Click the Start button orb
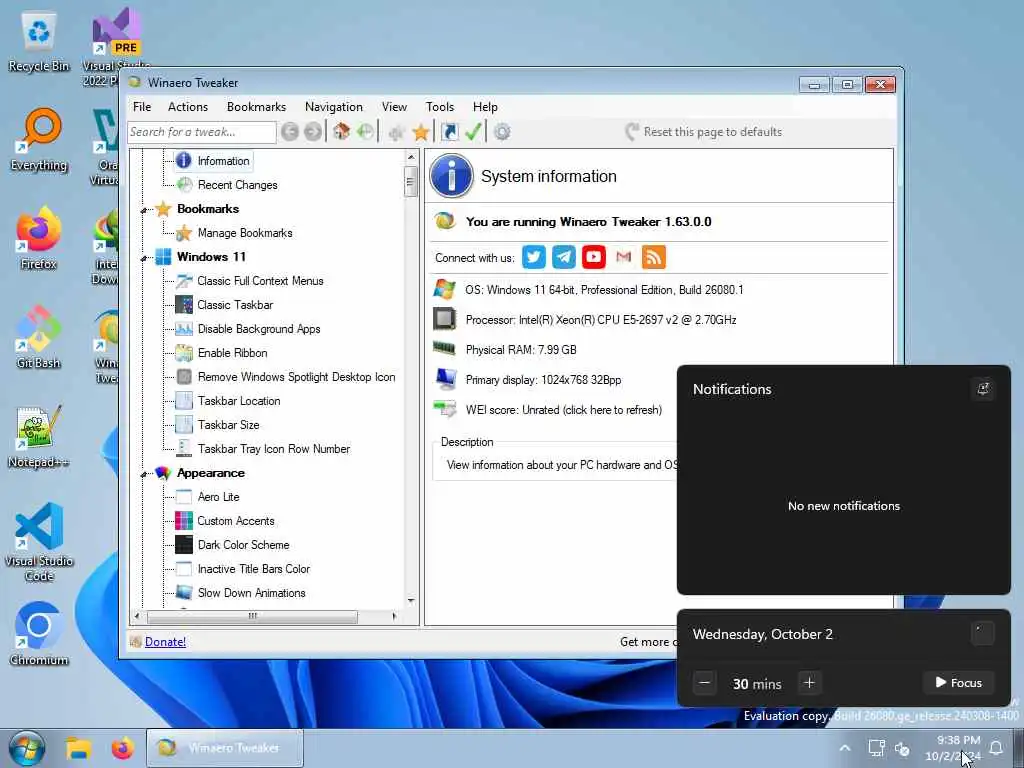 tap(26, 748)
